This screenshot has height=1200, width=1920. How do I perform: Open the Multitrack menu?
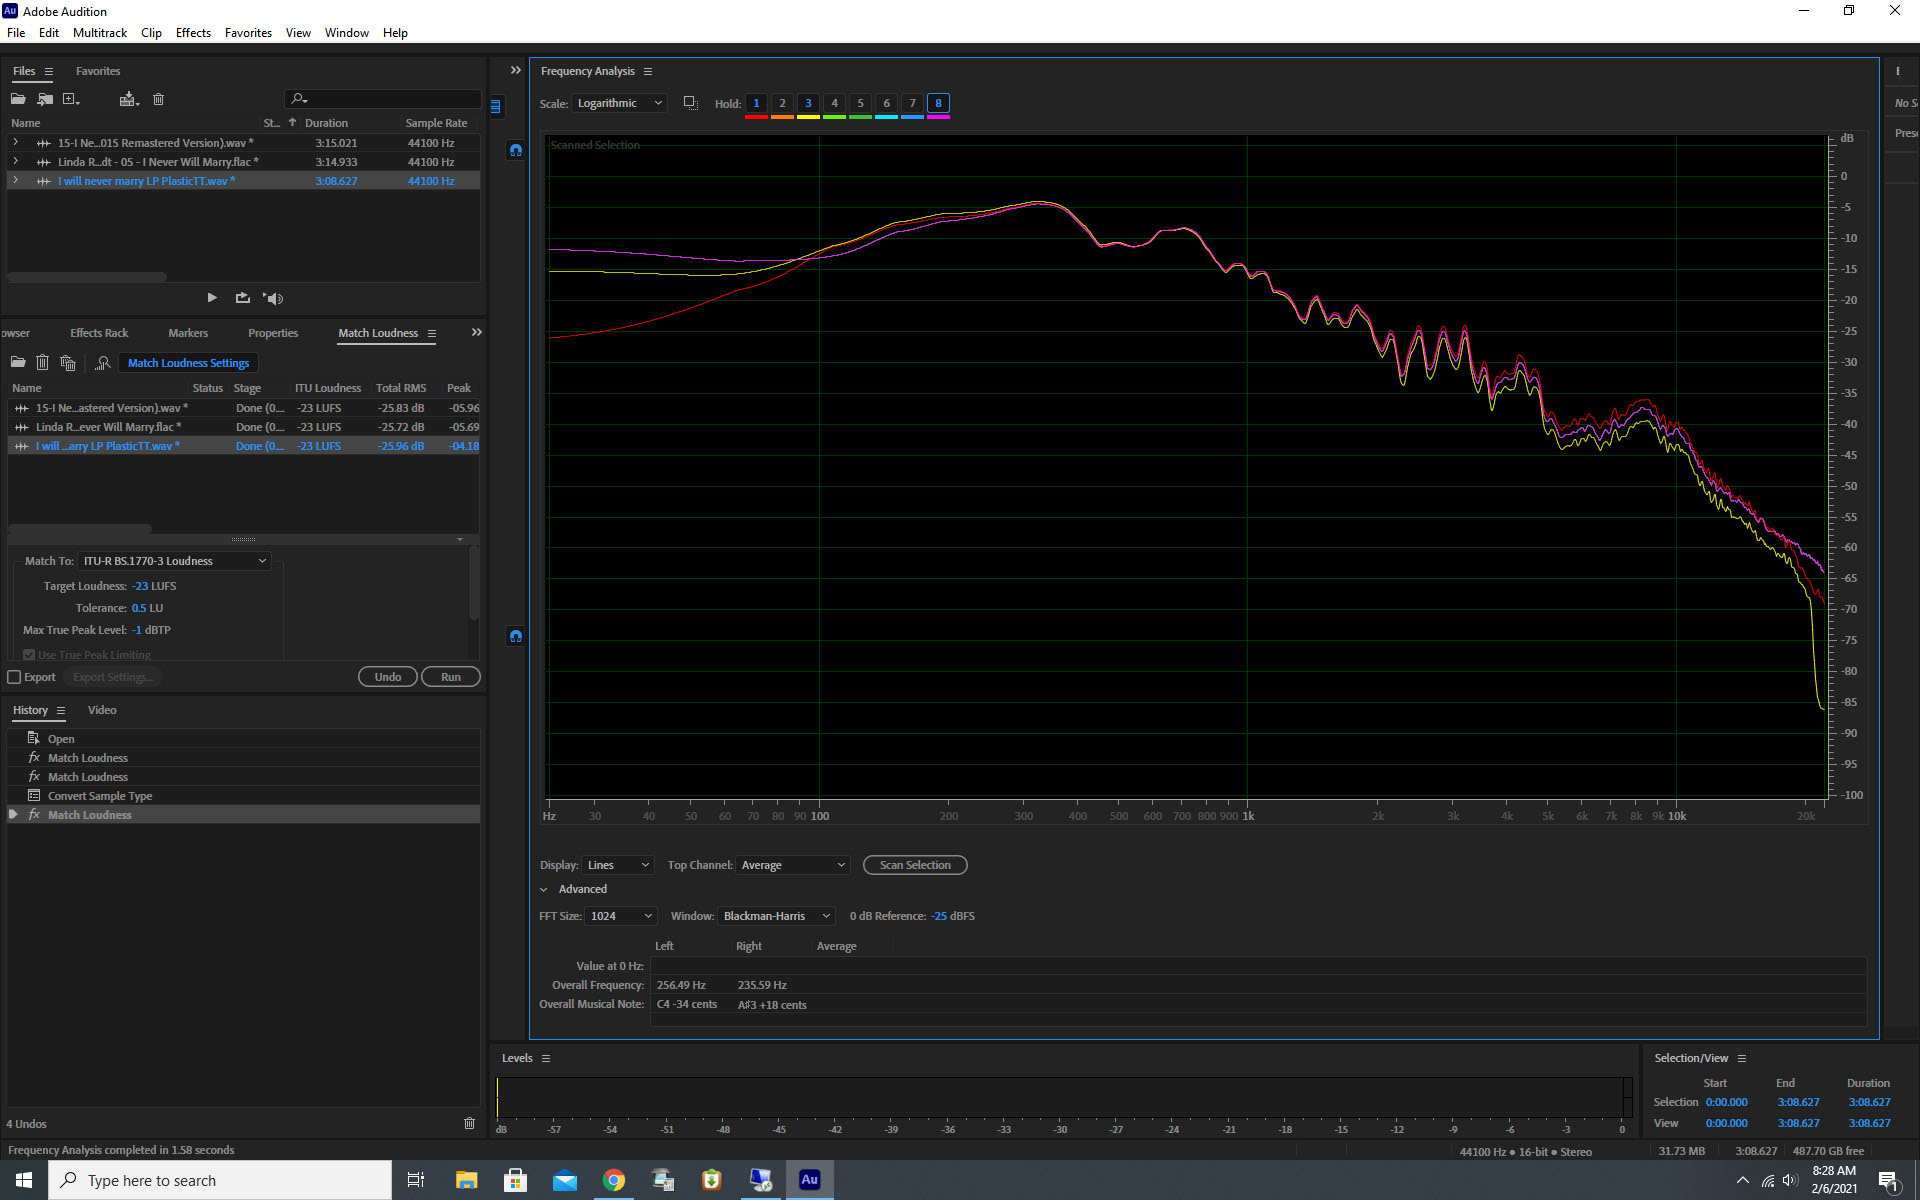(x=100, y=33)
